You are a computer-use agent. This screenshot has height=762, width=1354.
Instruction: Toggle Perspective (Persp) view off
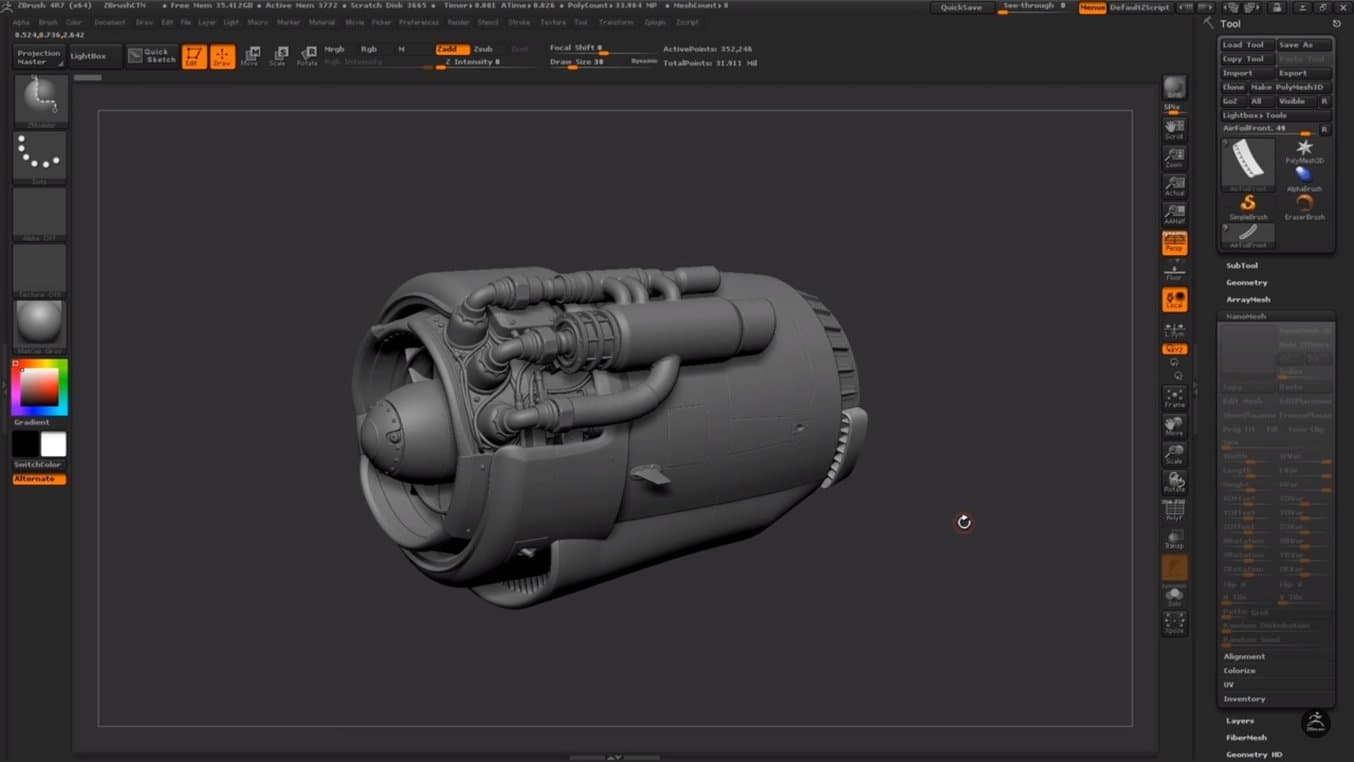tap(1174, 242)
